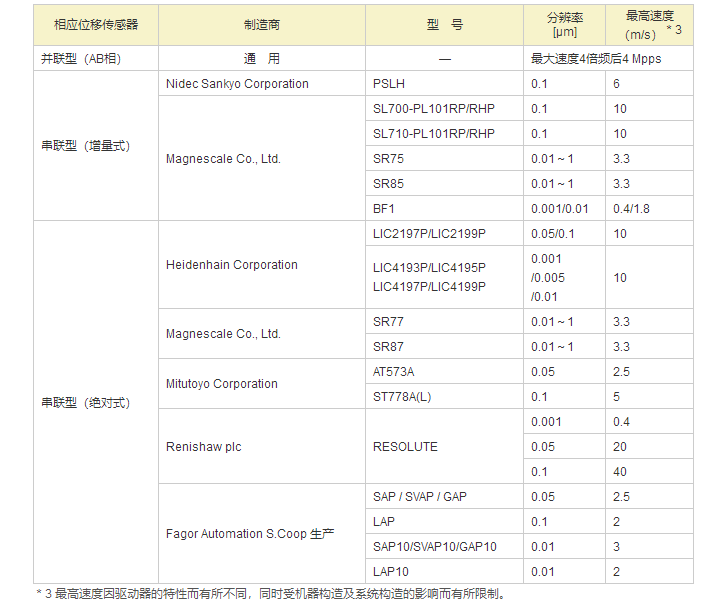Select Heidenhain Corporation cell
The height and width of the screenshot is (605, 724).
262,265
